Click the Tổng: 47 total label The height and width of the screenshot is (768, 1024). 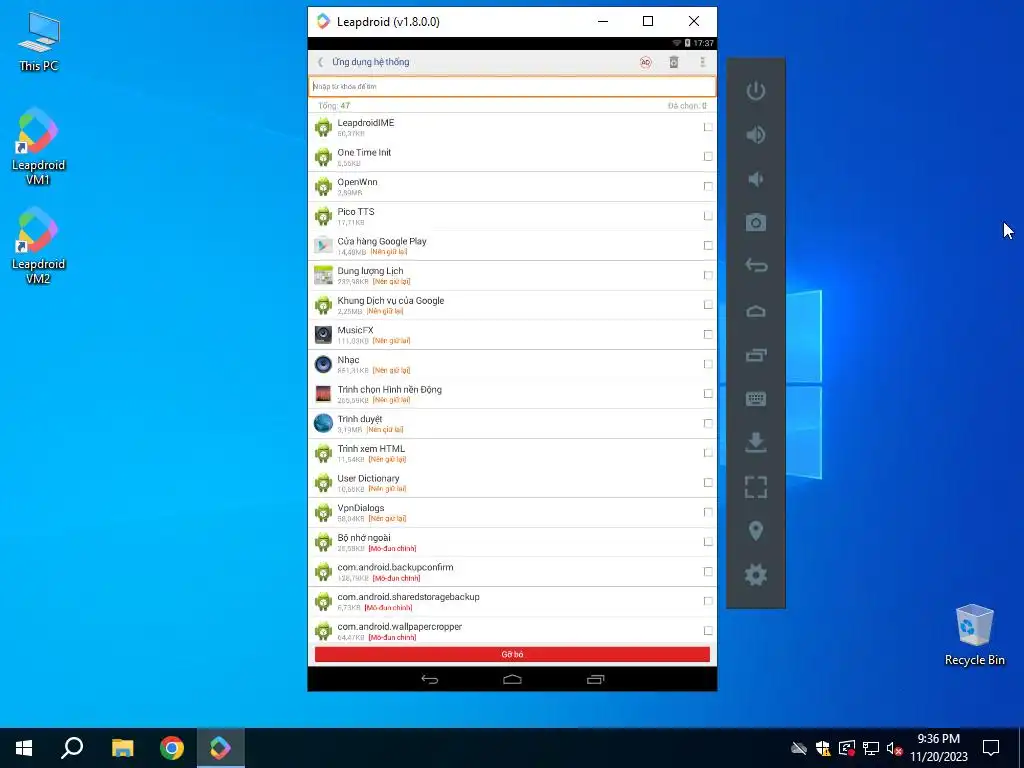tap(334, 106)
